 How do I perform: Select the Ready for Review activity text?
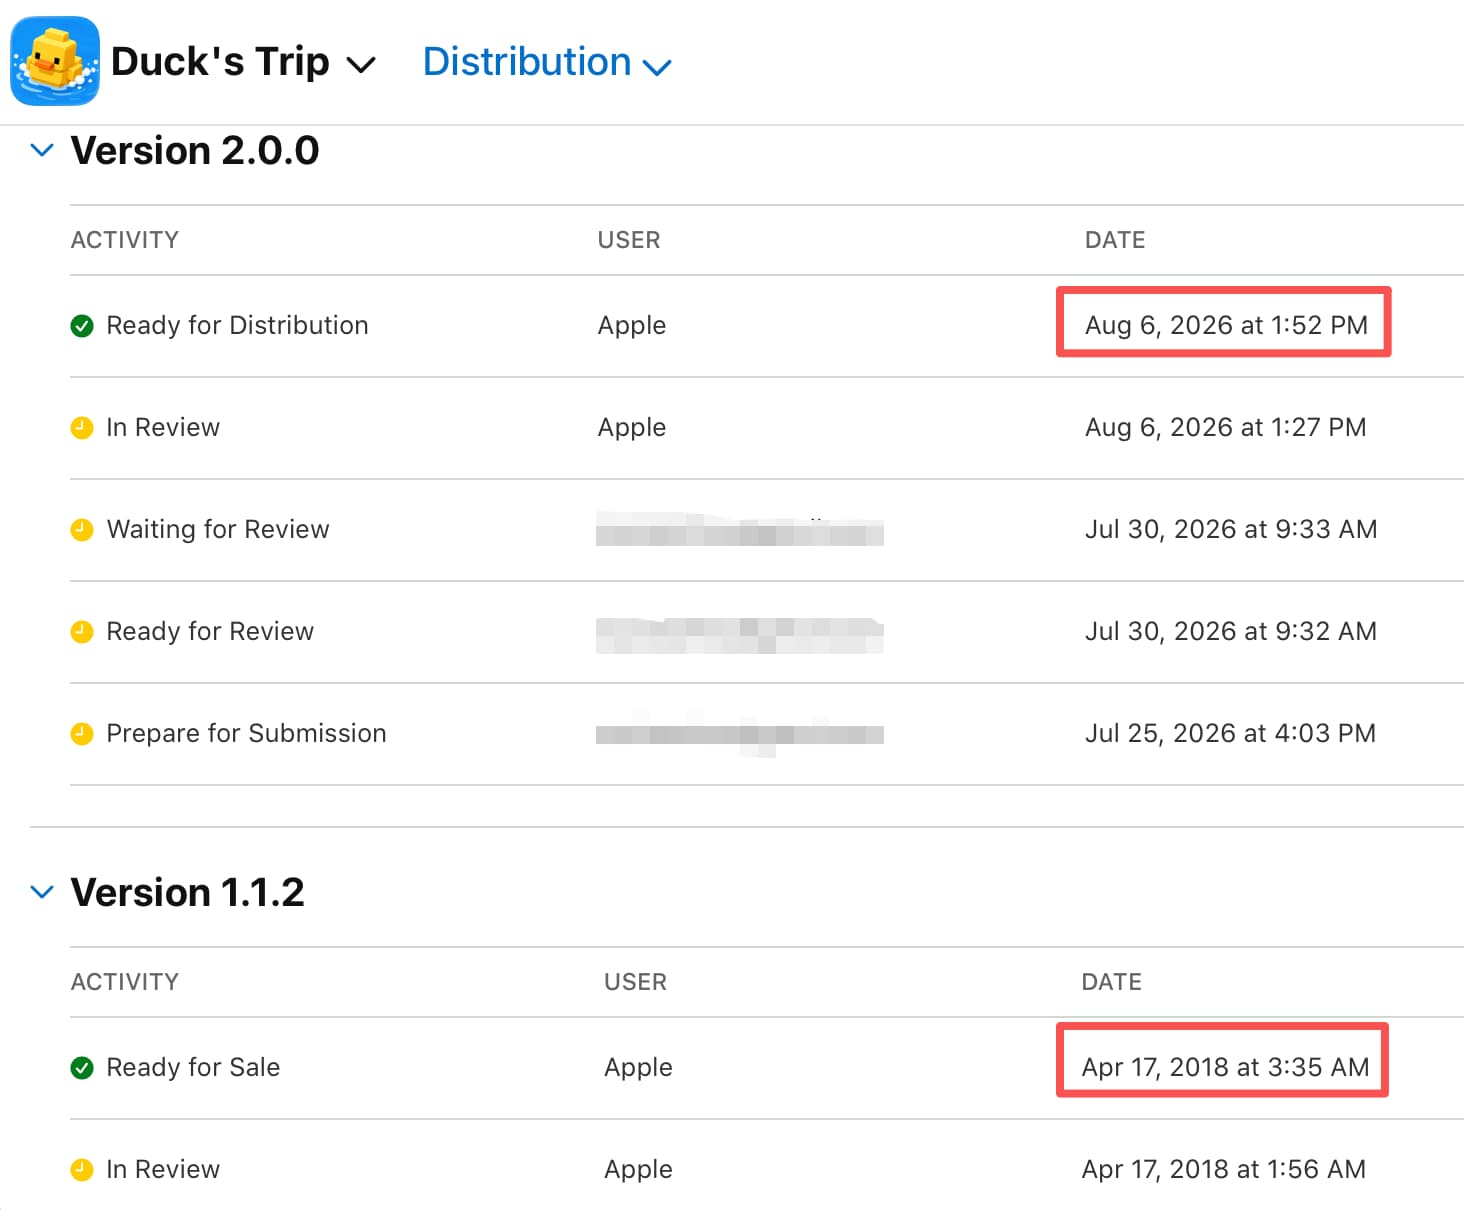210,631
